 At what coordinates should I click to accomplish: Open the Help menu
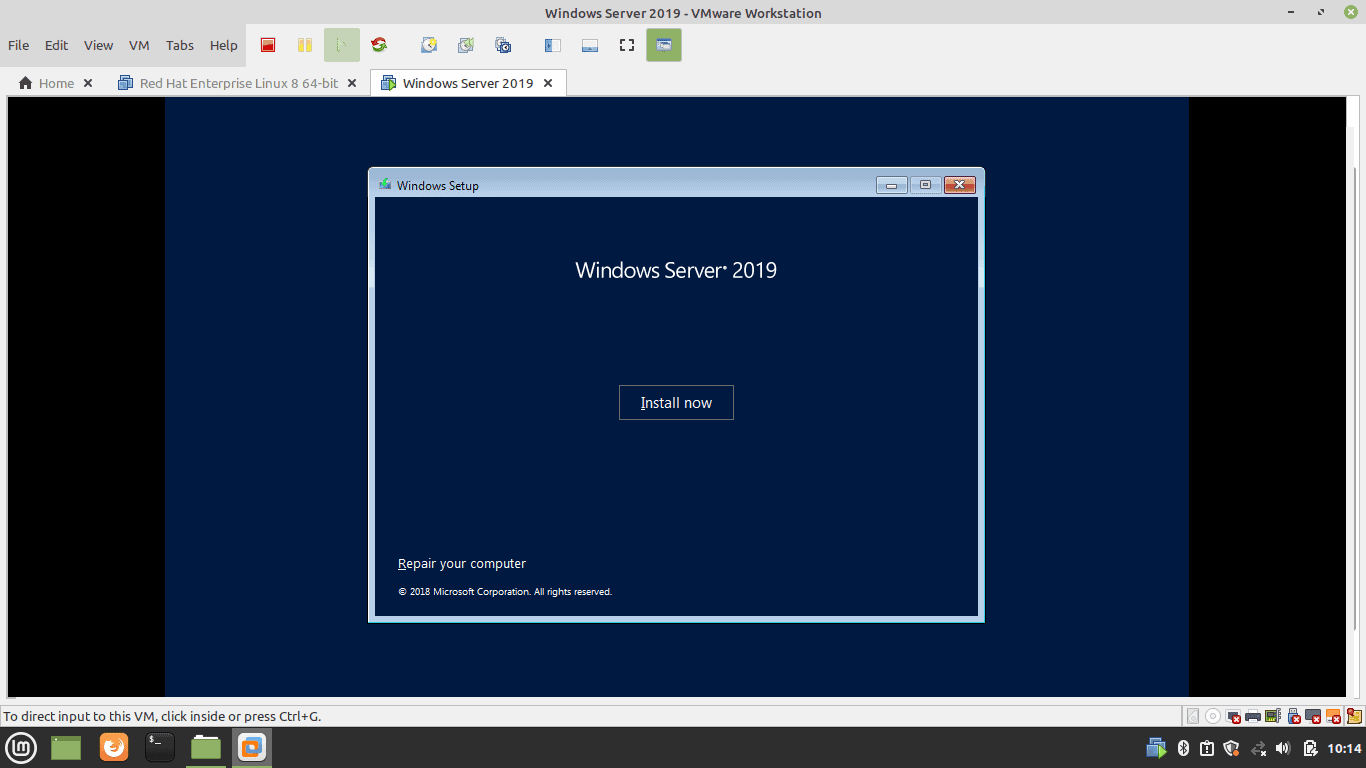pyautogui.click(x=224, y=45)
